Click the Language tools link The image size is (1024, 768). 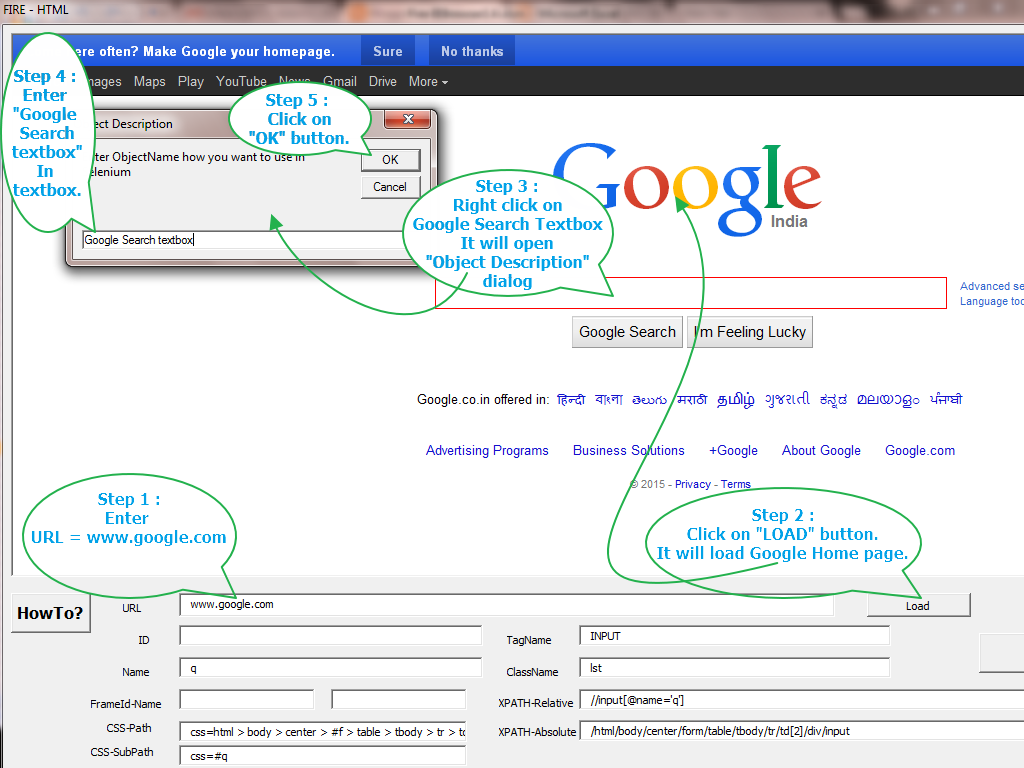tap(992, 301)
